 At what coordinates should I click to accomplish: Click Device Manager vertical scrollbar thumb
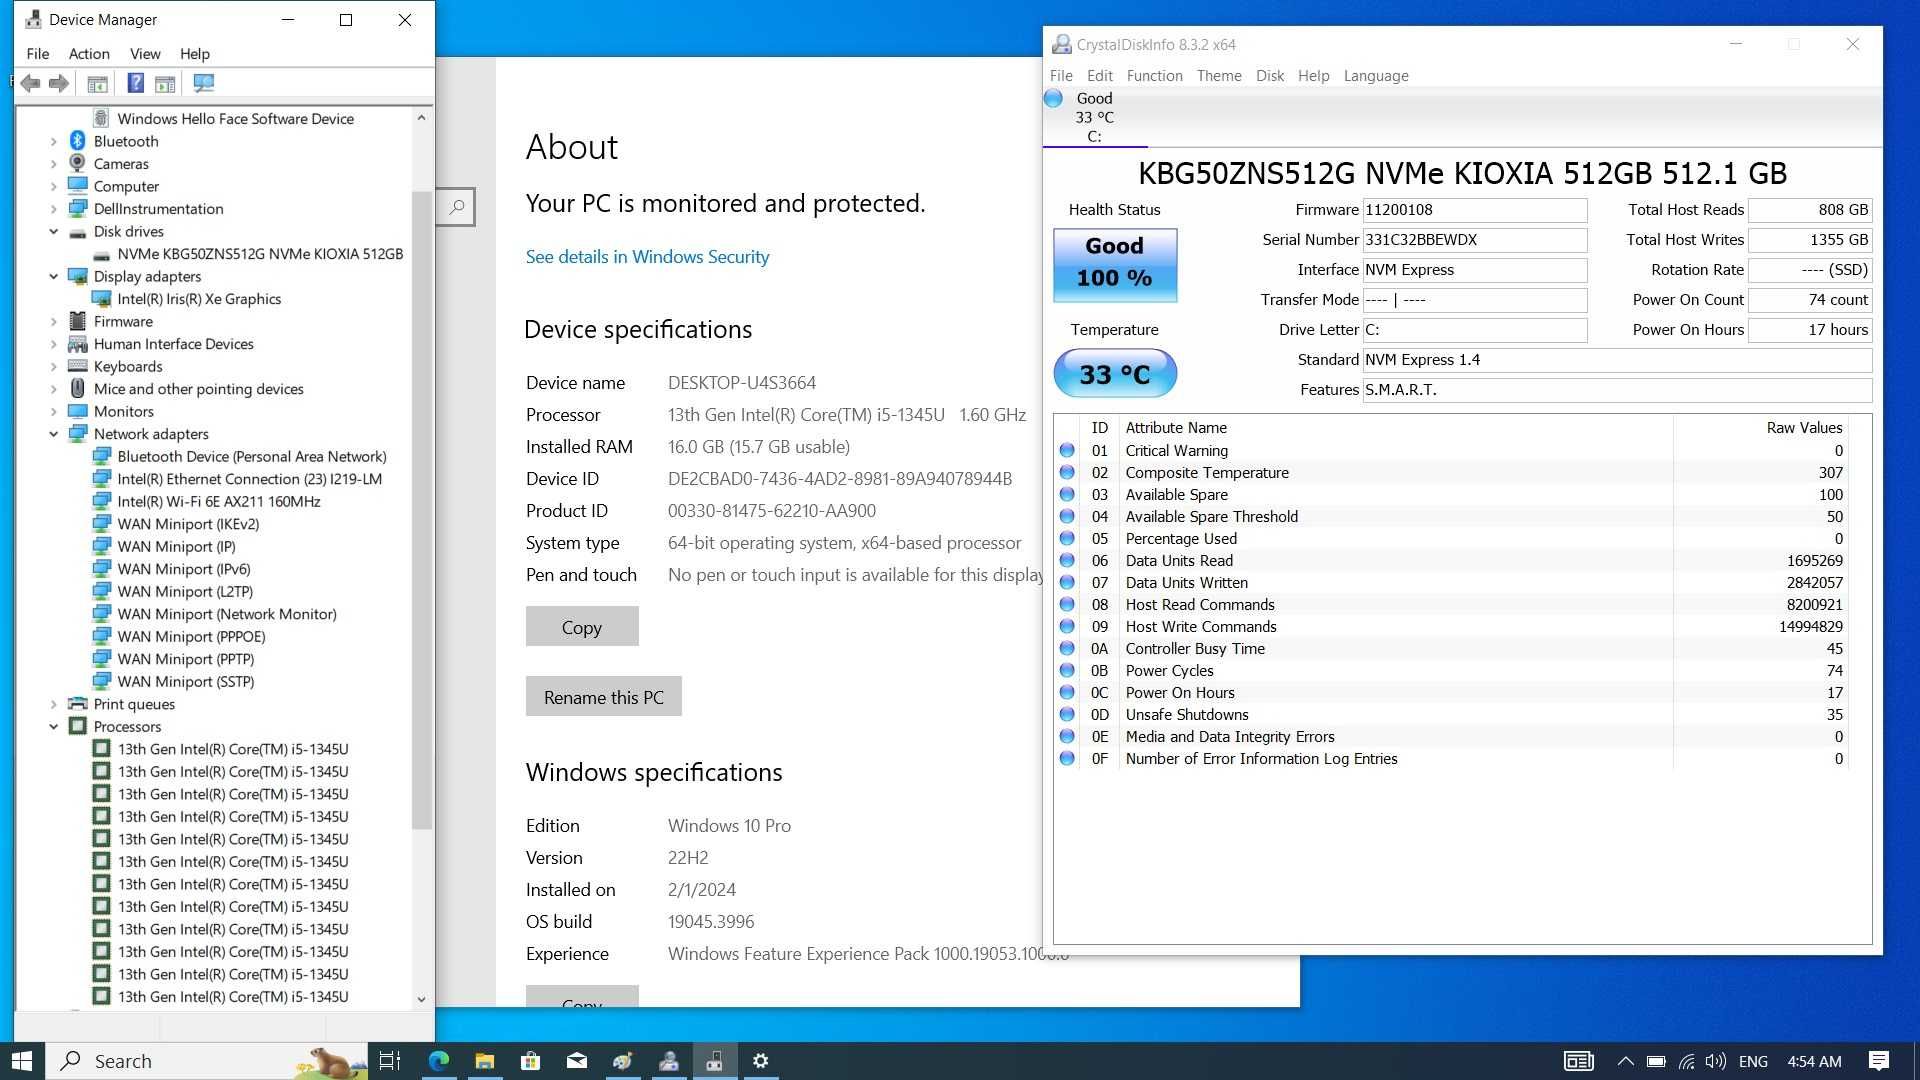pyautogui.click(x=421, y=510)
